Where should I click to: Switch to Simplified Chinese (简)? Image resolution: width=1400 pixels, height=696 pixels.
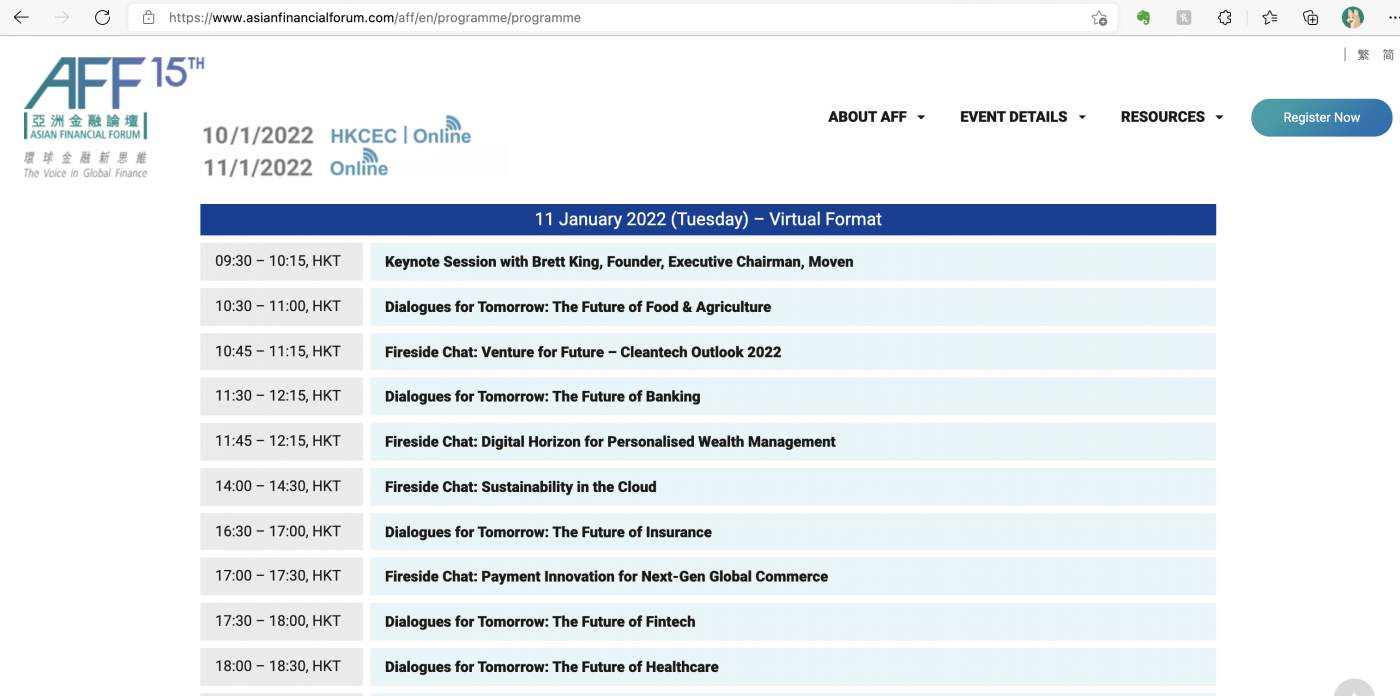click(1388, 55)
